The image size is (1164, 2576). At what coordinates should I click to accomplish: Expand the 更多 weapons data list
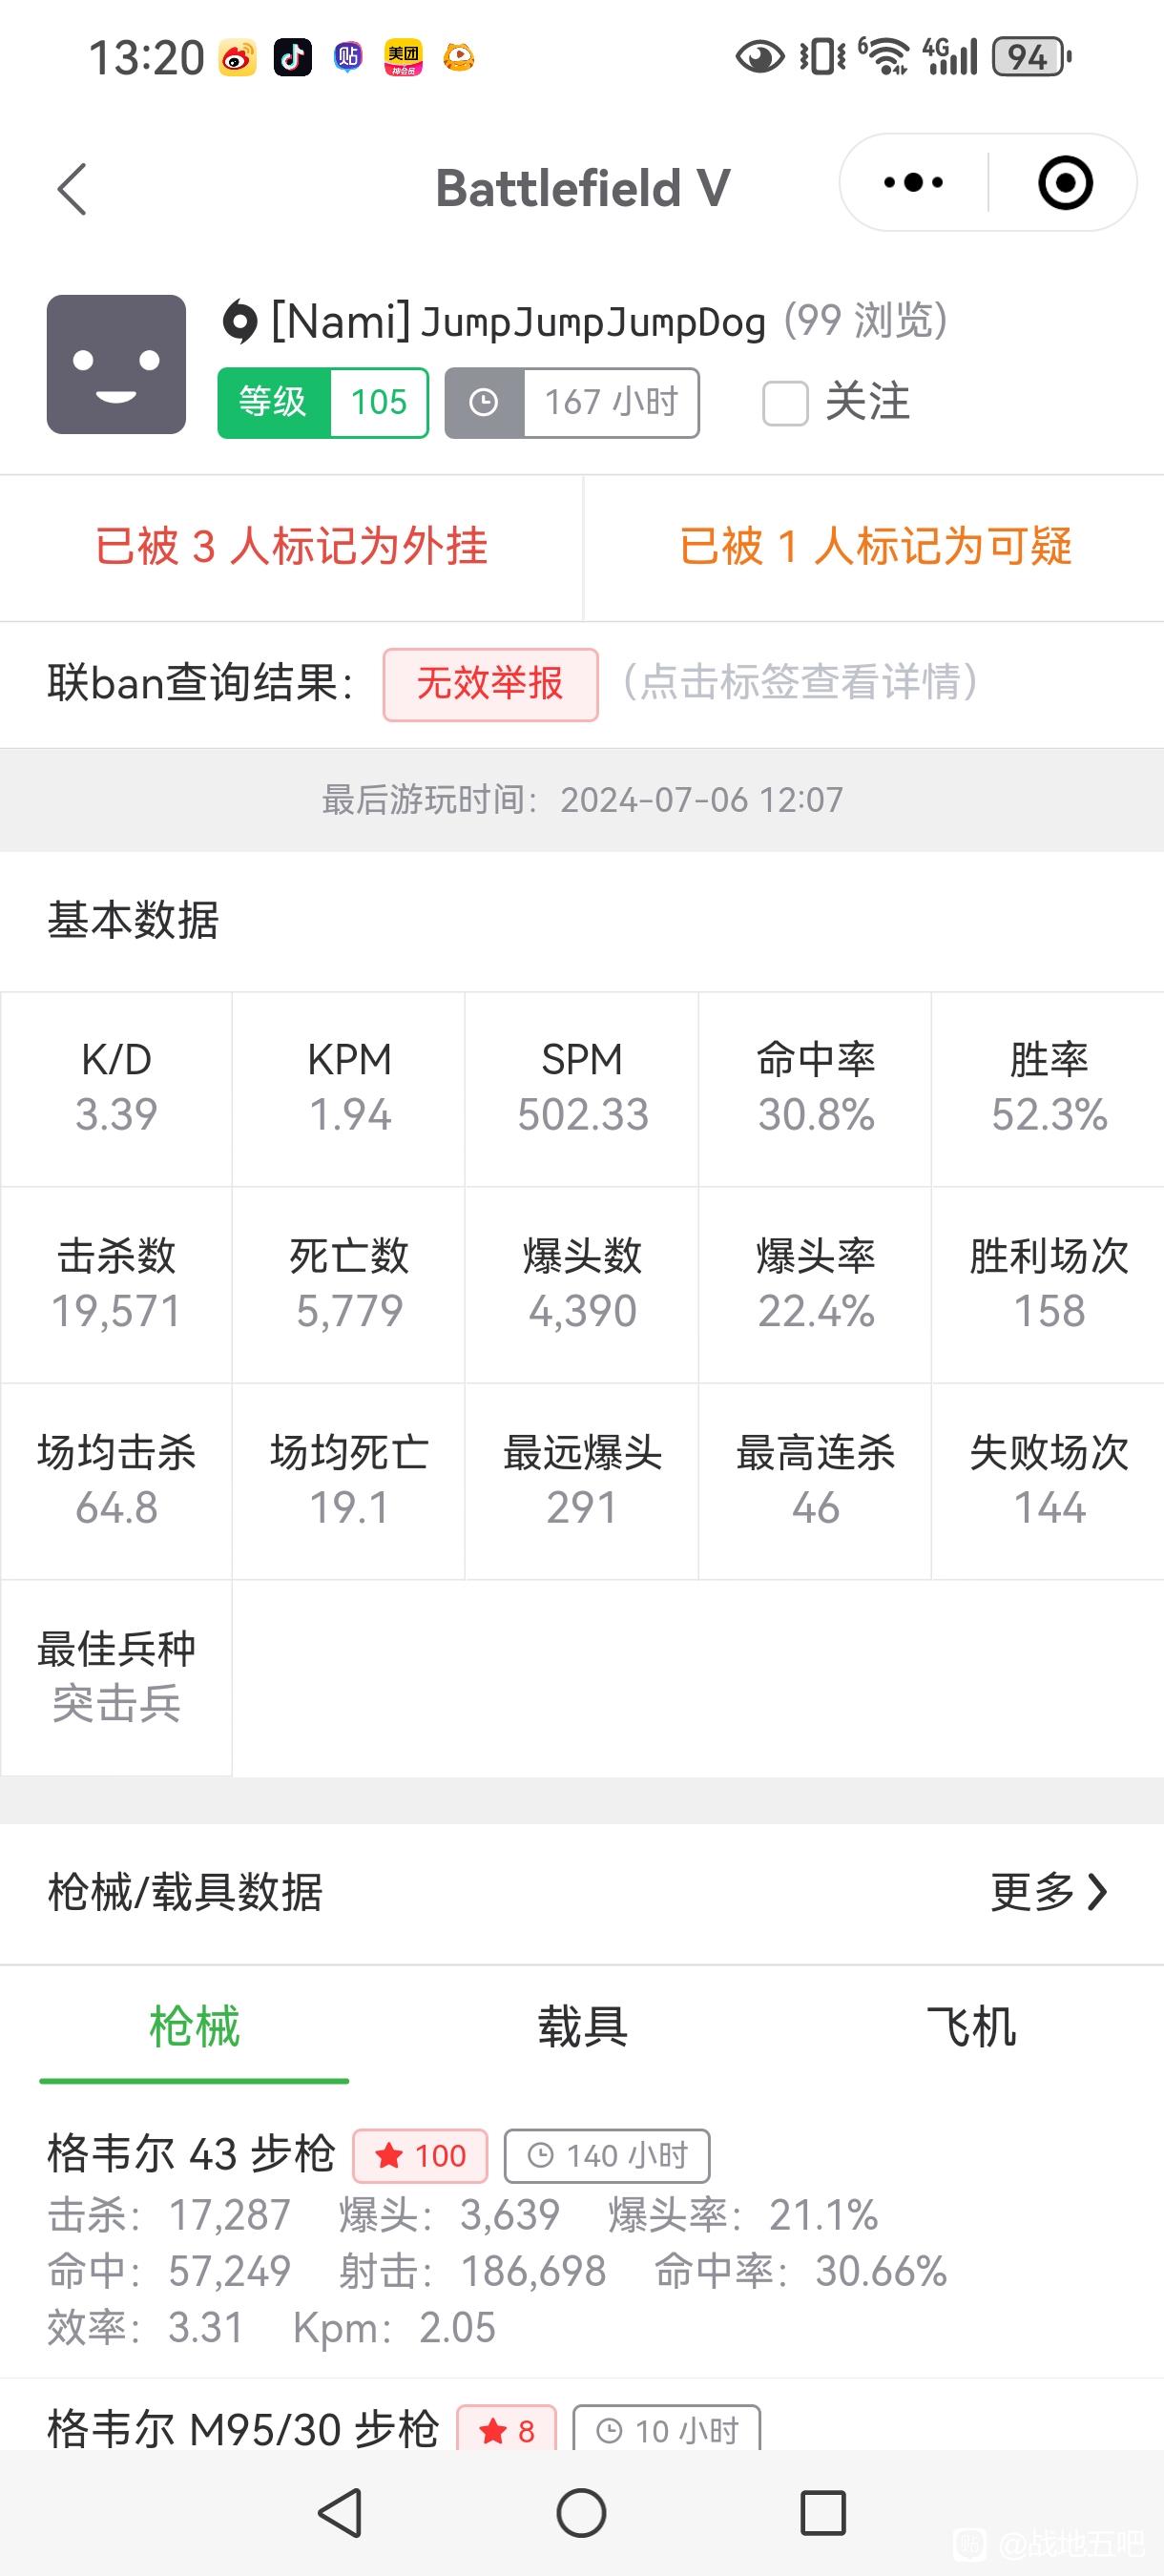click(x=1032, y=1892)
